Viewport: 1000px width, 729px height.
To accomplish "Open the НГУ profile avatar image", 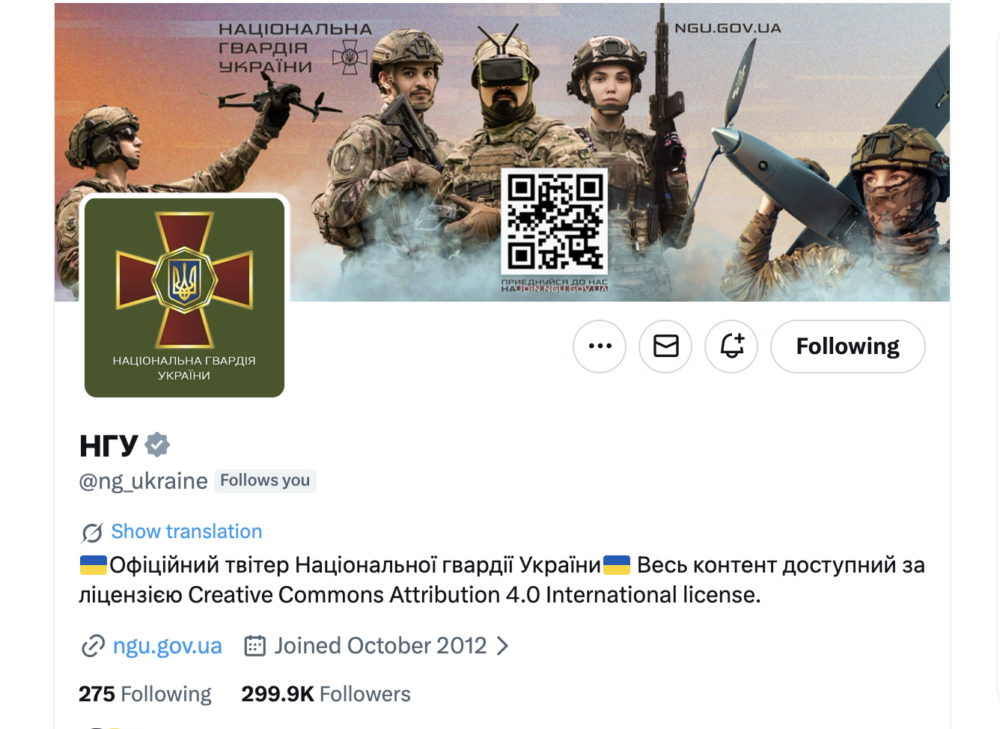I will 184,297.
